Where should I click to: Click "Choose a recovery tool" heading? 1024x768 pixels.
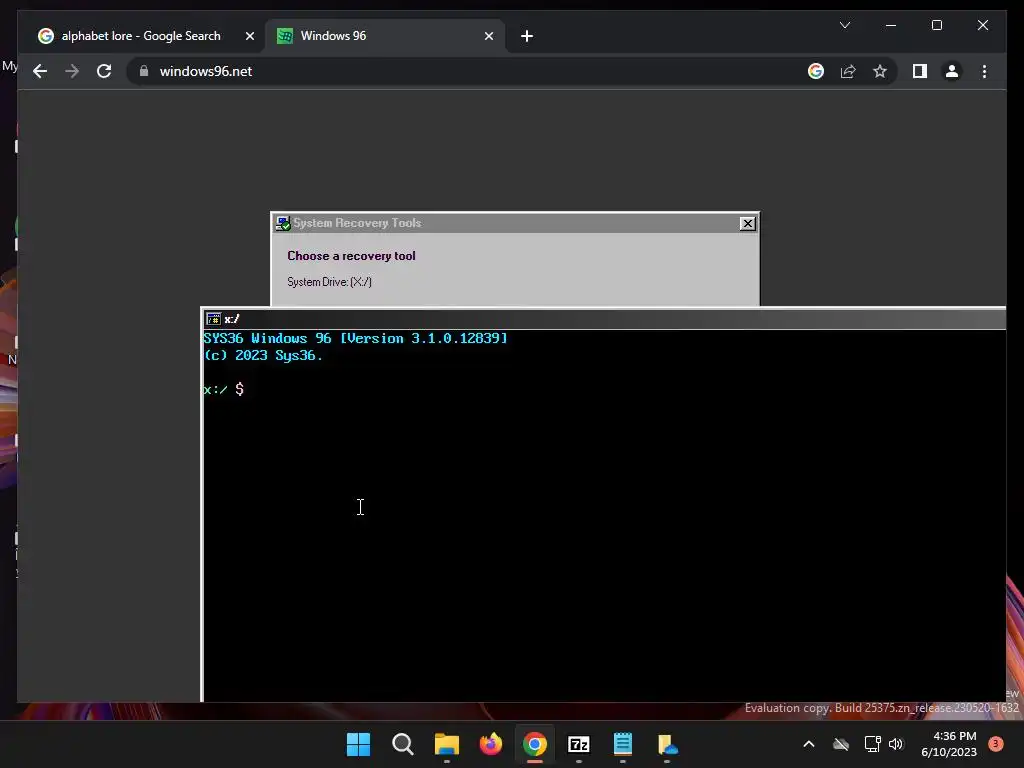pos(351,256)
